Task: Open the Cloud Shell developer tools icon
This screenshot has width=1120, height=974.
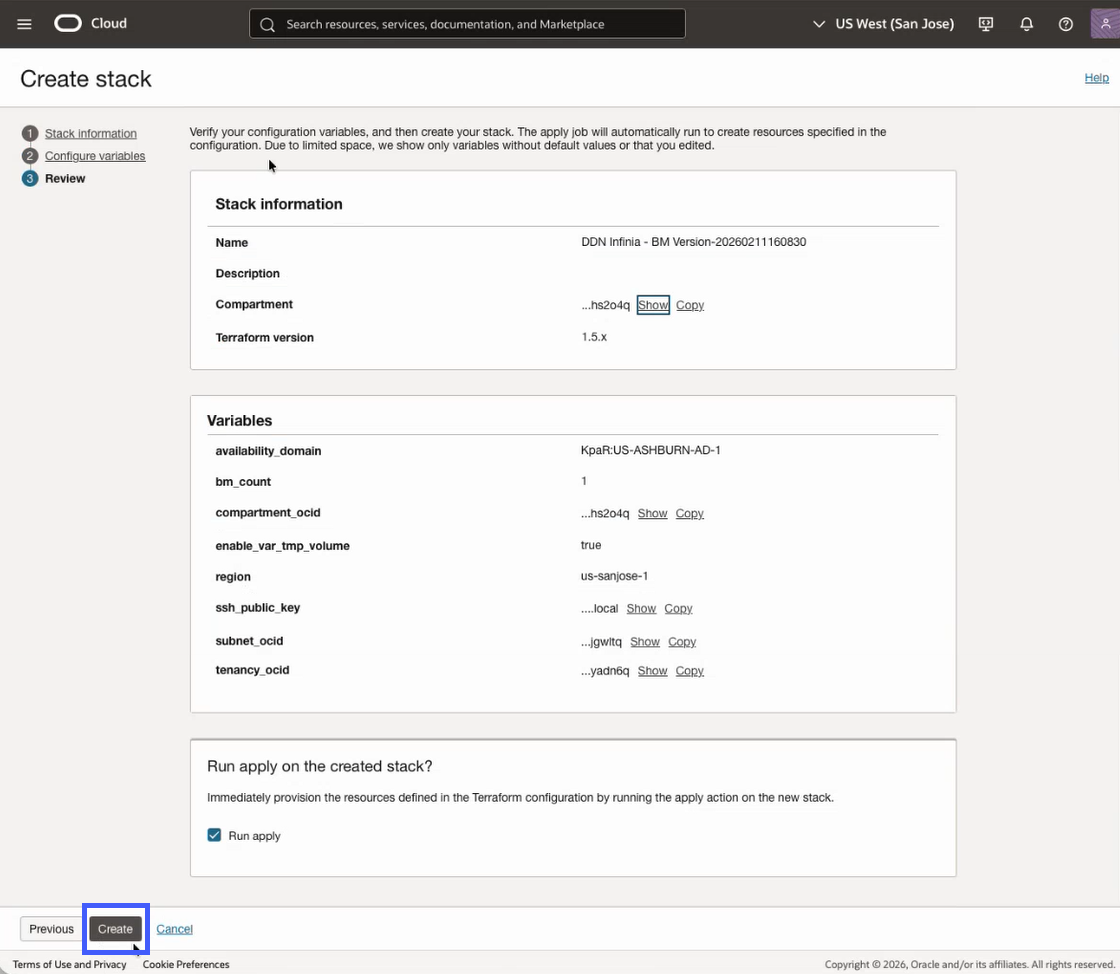Action: 985,23
